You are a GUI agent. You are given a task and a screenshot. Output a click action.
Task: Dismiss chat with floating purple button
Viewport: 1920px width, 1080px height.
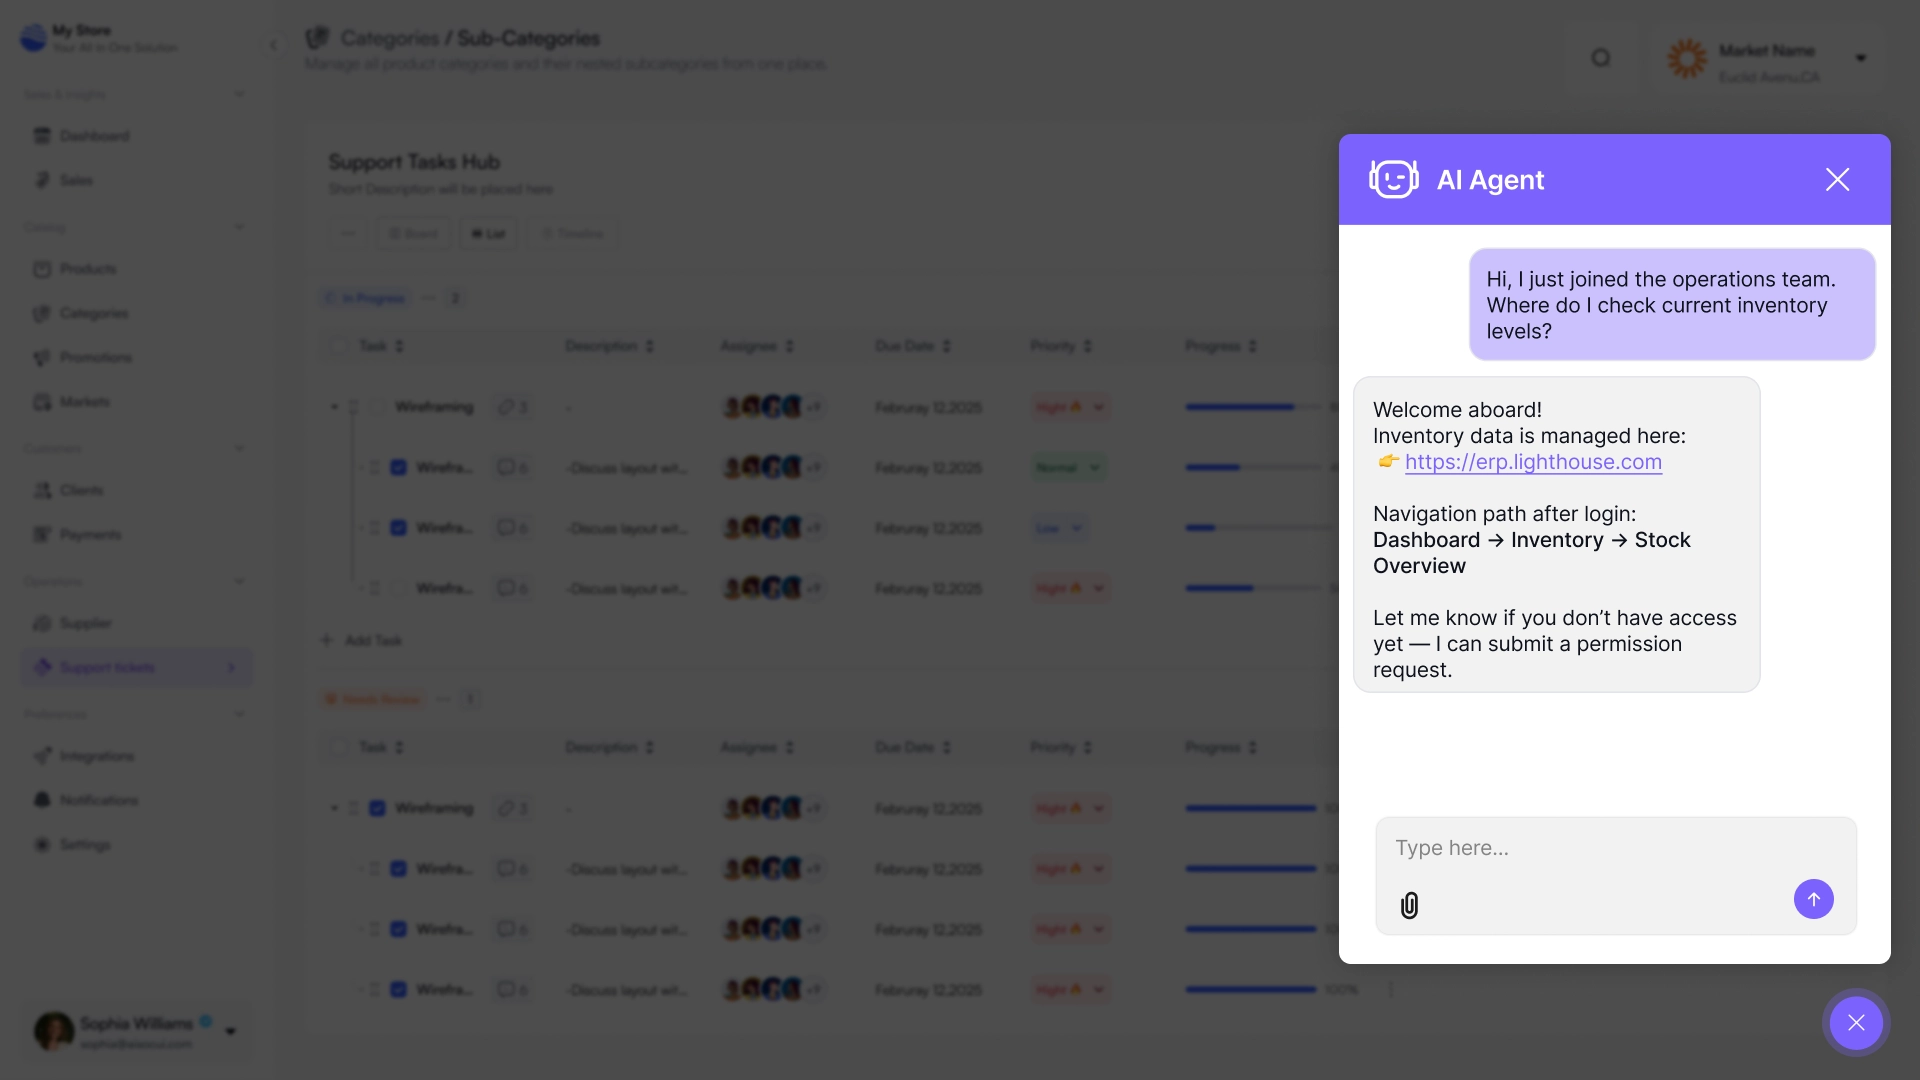[x=1856, y=1022]
